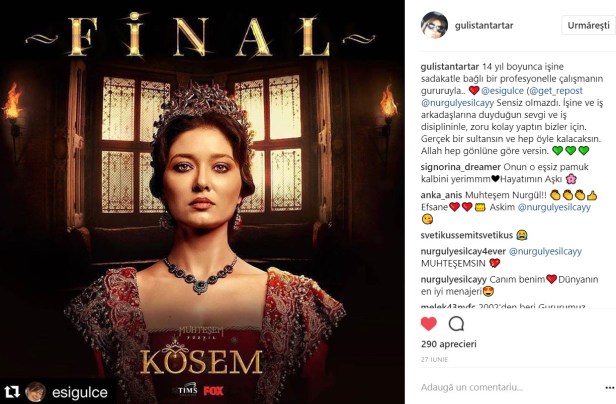Open the gulistantartar username in the header
The image size is (616, 404).
(484, 26)
